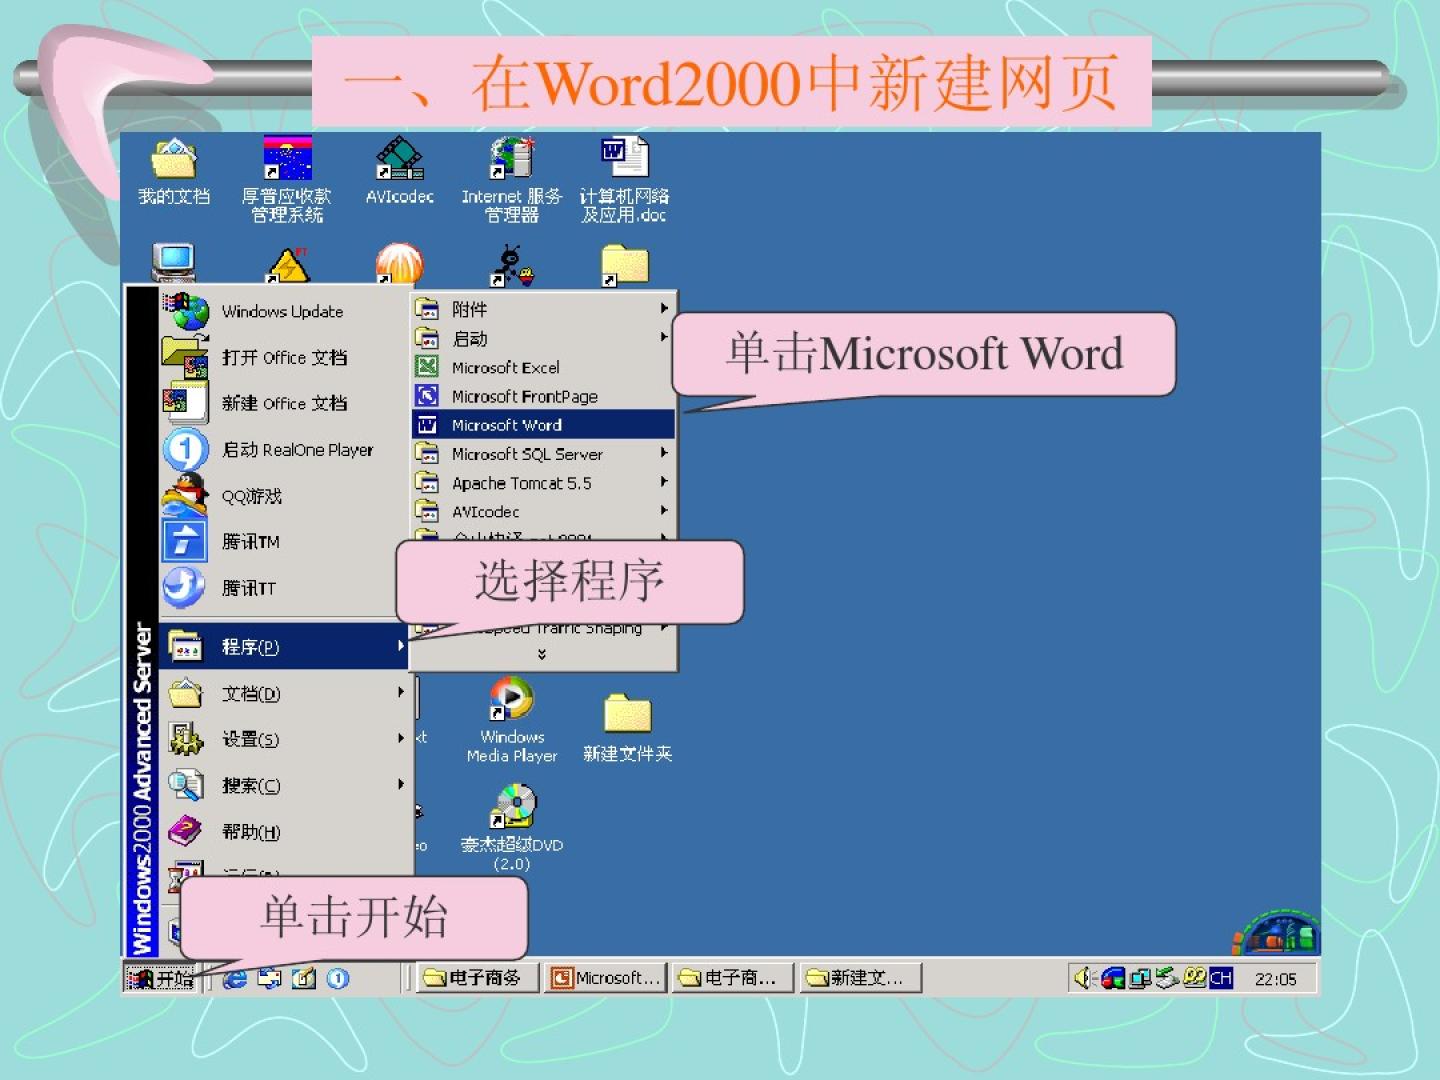
Task: Open the 计算机网络及应用.doc Word file
Action: click(624, 160)
